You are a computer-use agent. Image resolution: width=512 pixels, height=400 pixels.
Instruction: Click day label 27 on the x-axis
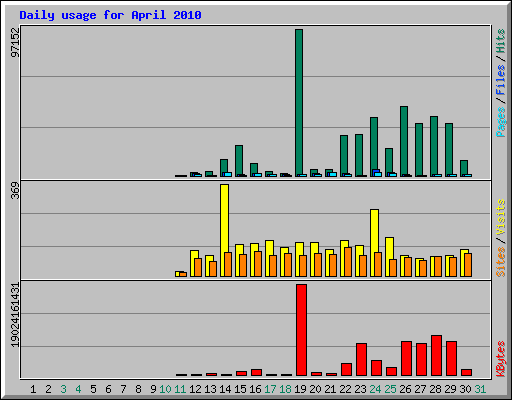pos(420,389)
